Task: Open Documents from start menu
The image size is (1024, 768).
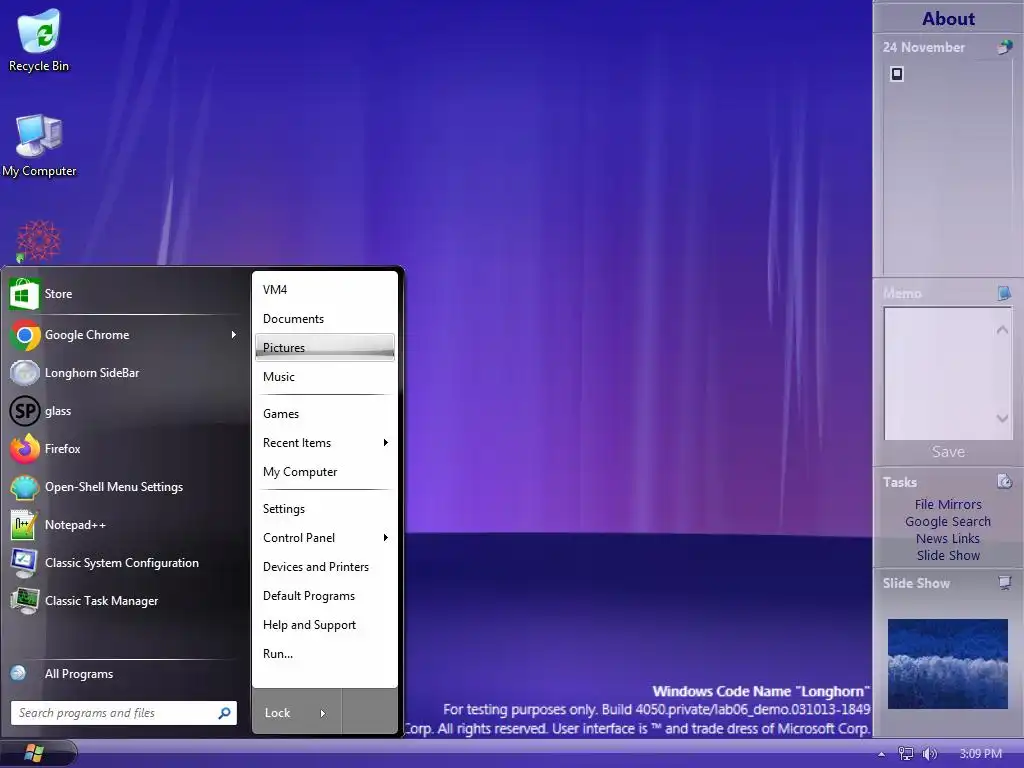Action: pos(325,319)
